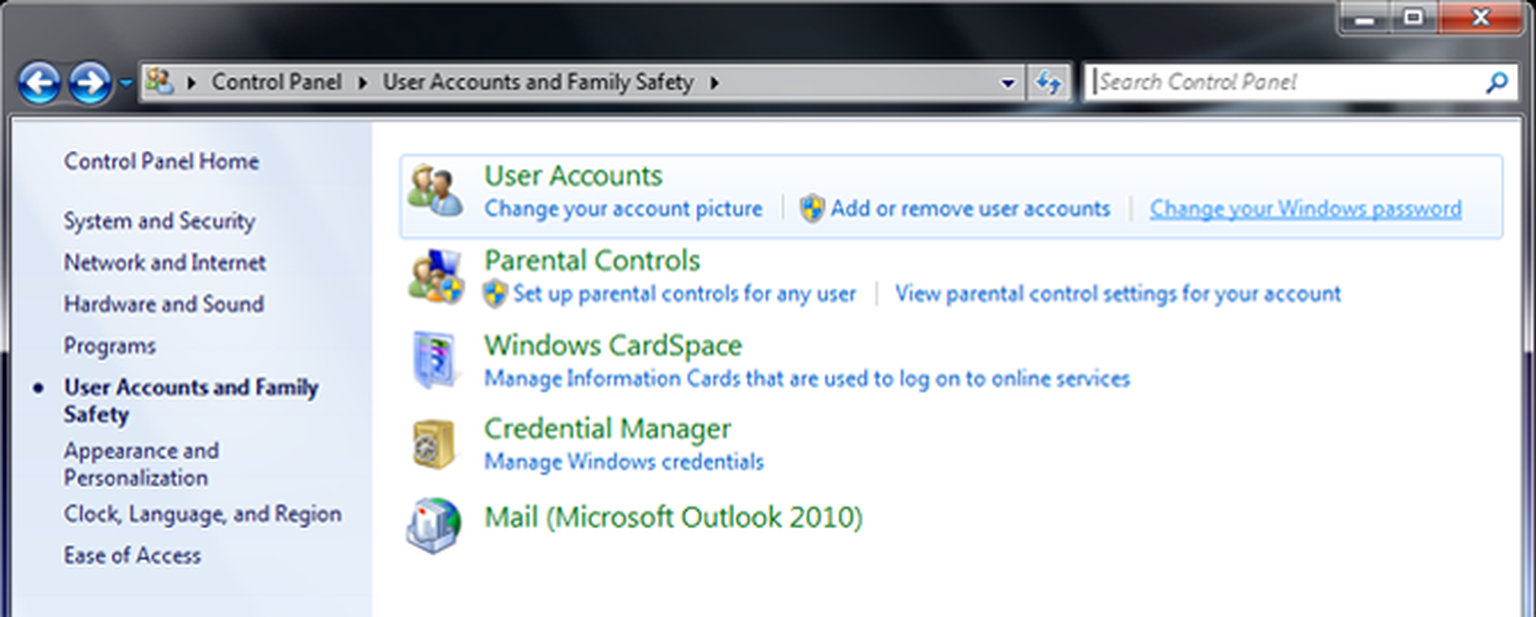
Task: Open Programs category in sidebar
Action: coord(110,346)
